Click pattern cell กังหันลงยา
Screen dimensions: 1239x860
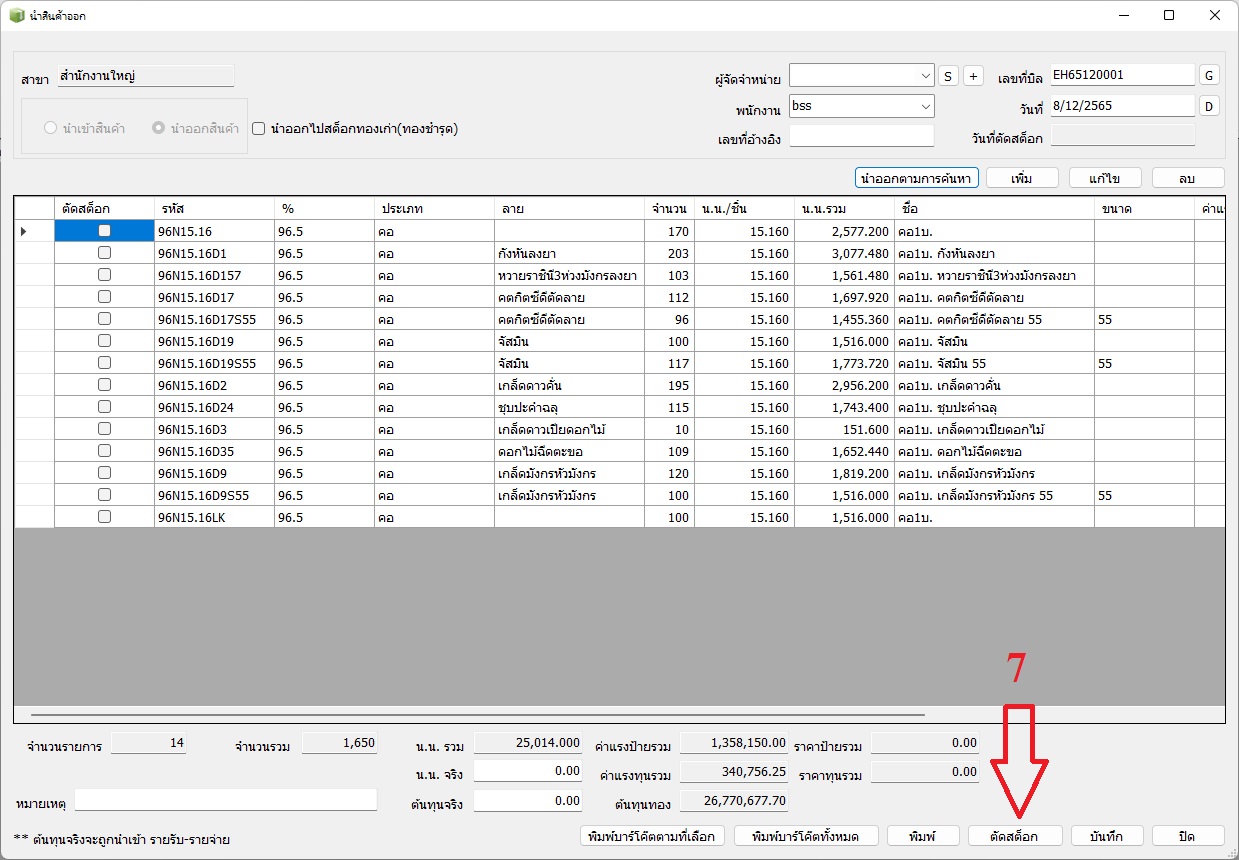coord(569,253)
